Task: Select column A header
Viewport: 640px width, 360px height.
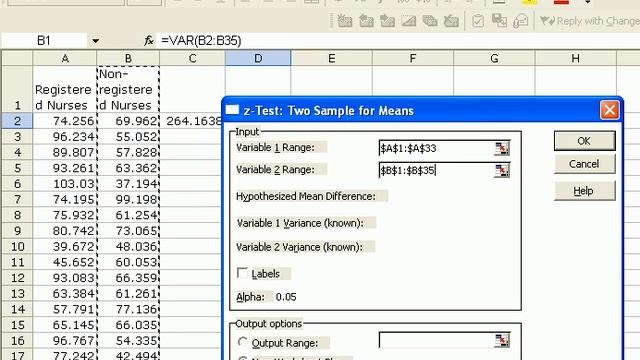Action: tap(65, 58)
